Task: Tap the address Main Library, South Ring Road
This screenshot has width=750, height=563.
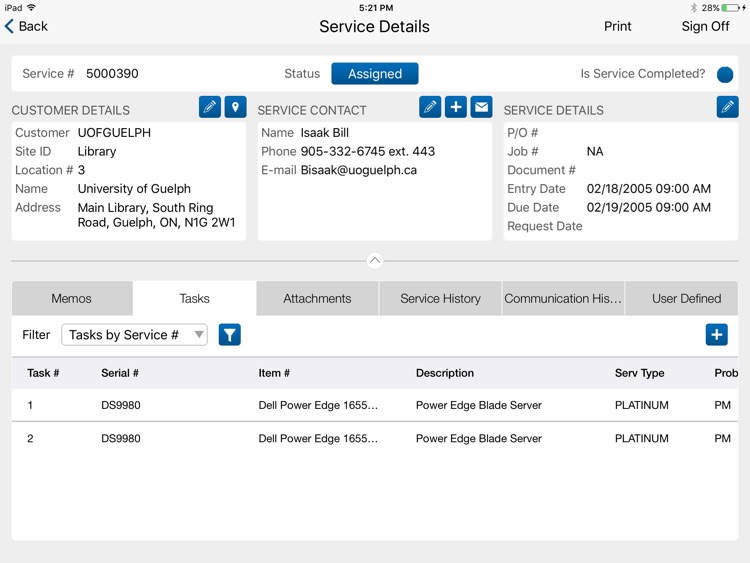Action: 156,215
